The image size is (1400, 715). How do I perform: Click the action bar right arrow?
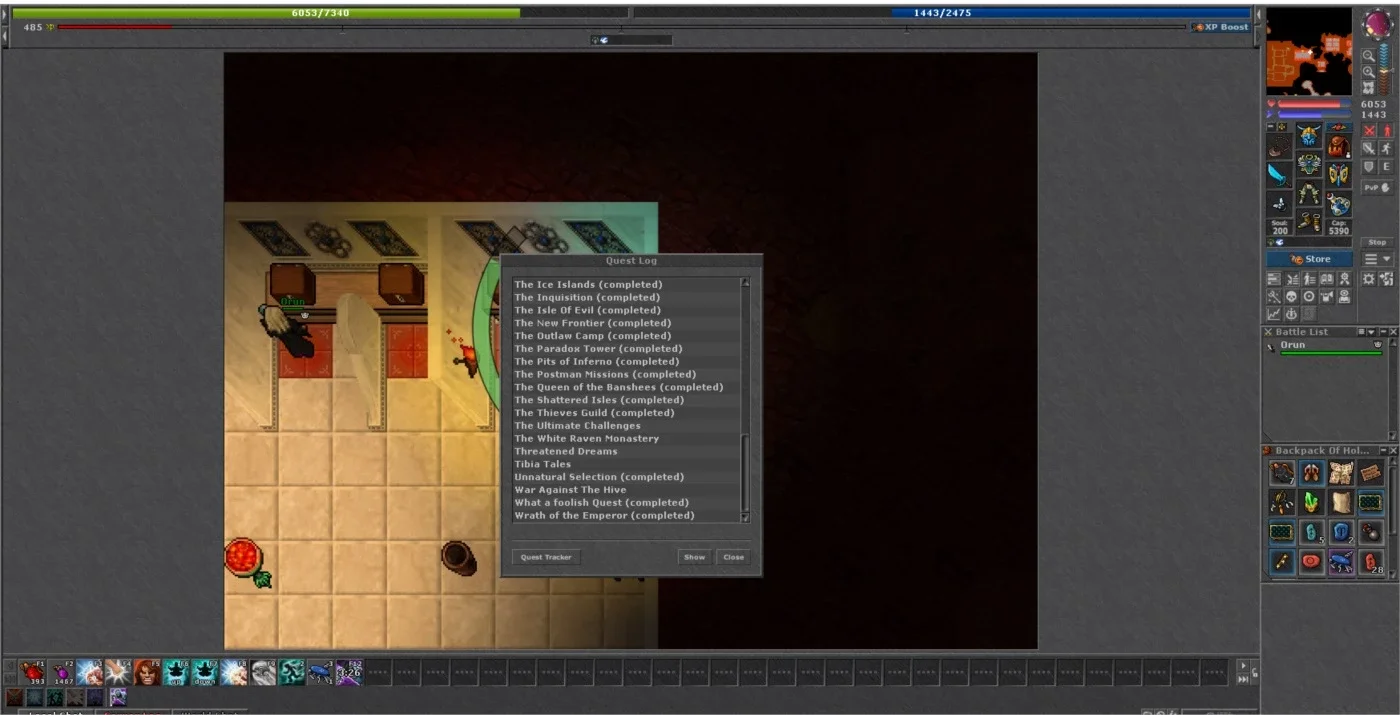click(x=1243, y=665)
